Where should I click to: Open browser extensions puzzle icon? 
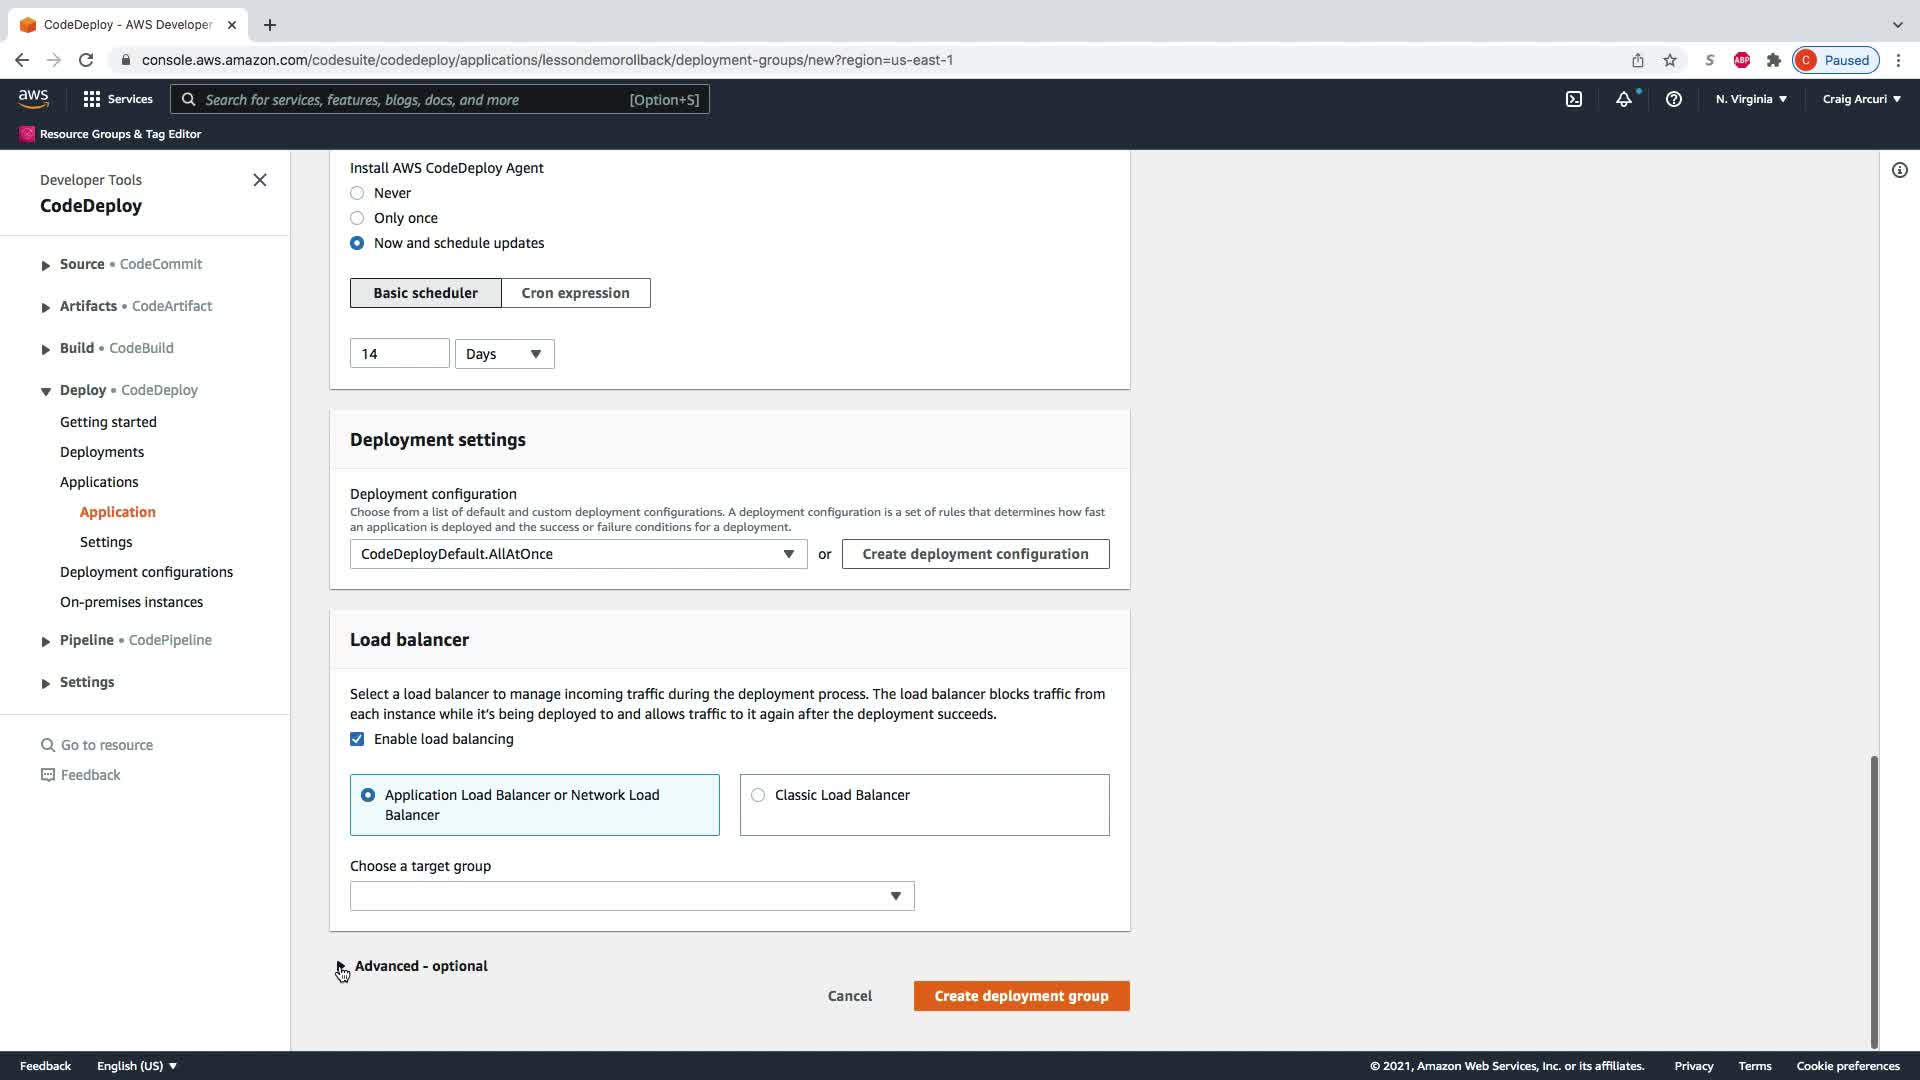[1773, 60]
